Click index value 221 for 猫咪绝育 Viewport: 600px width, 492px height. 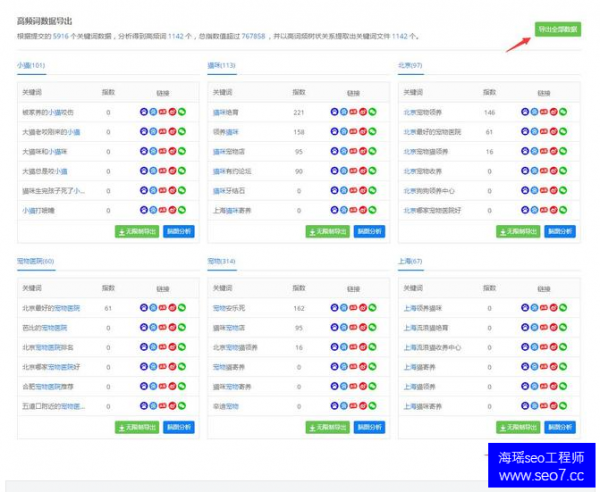299,112
